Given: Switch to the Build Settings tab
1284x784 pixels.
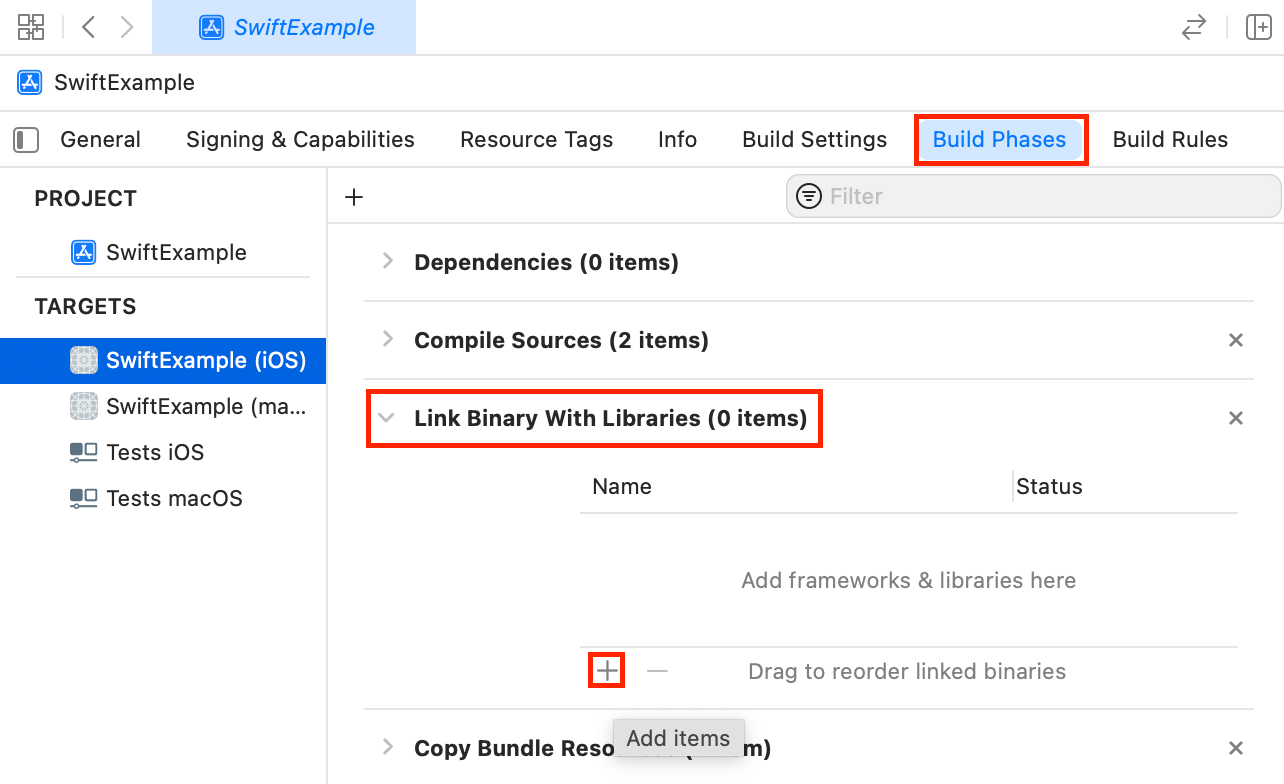Looking at the screenshot, I should pos(814,140).
